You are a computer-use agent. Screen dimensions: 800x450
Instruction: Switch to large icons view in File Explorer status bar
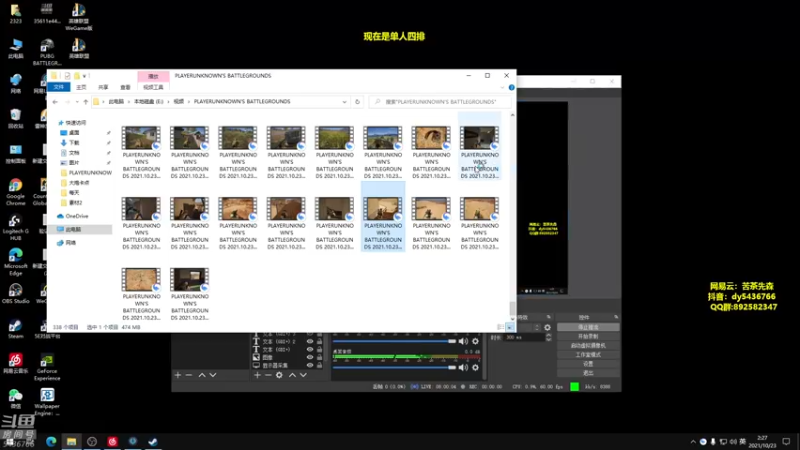[510, 327]
